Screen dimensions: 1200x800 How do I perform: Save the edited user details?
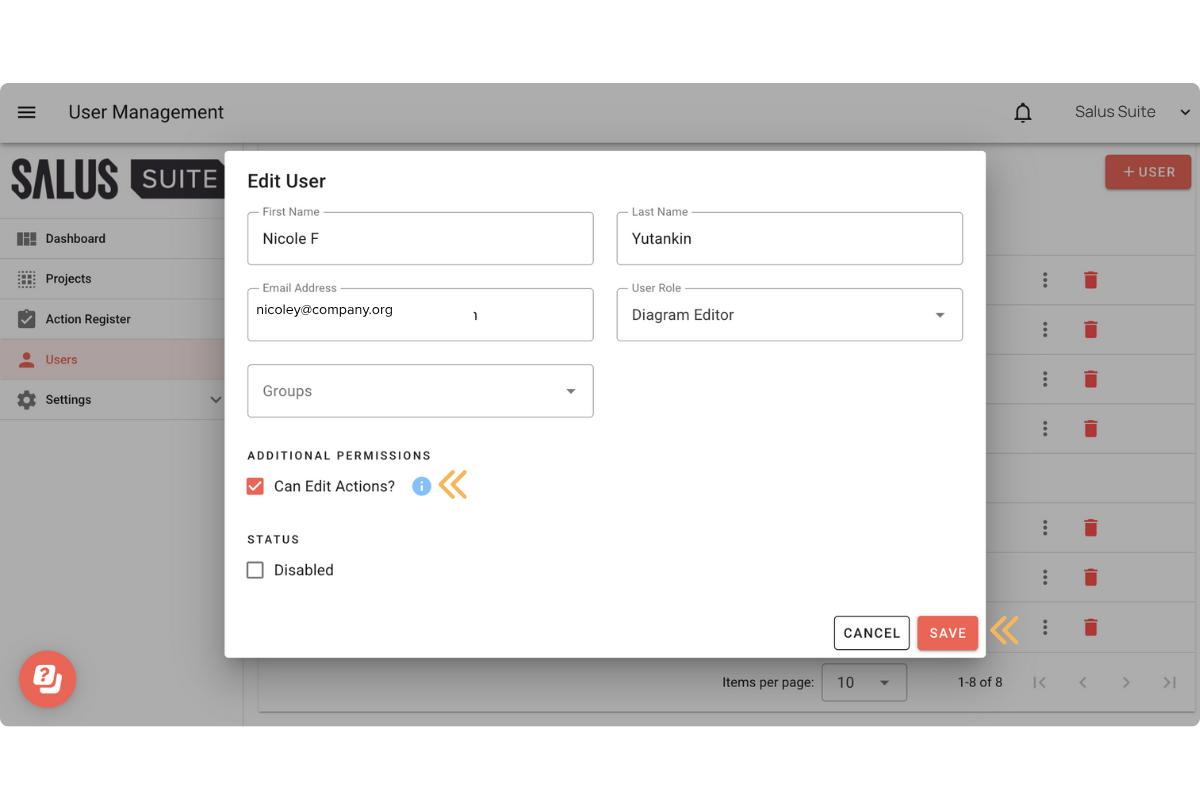coord(946,632)
